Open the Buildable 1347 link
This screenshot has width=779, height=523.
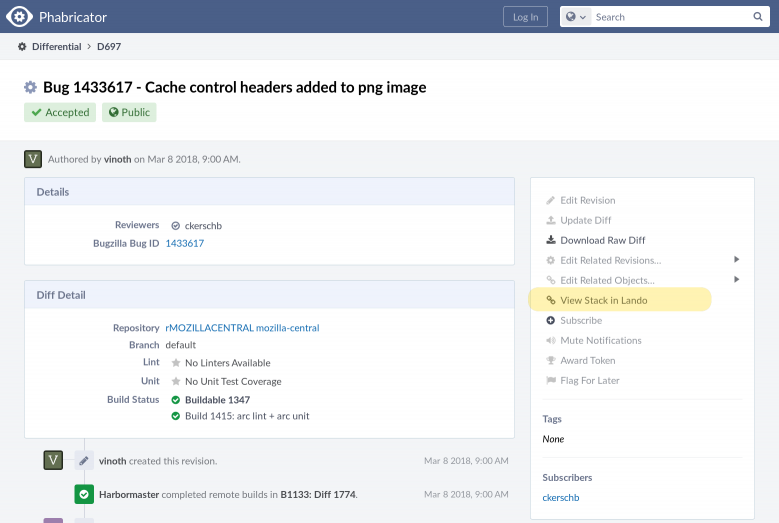217,400
